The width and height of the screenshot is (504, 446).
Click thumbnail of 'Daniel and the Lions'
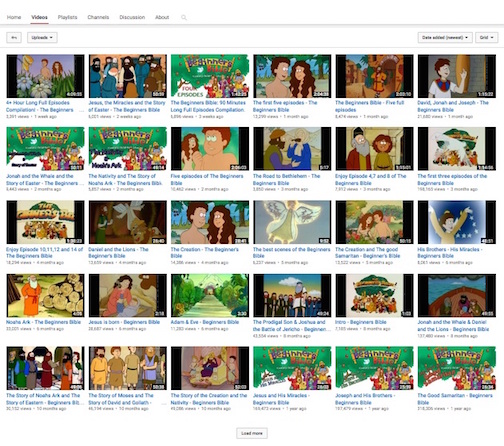point(128,222)
